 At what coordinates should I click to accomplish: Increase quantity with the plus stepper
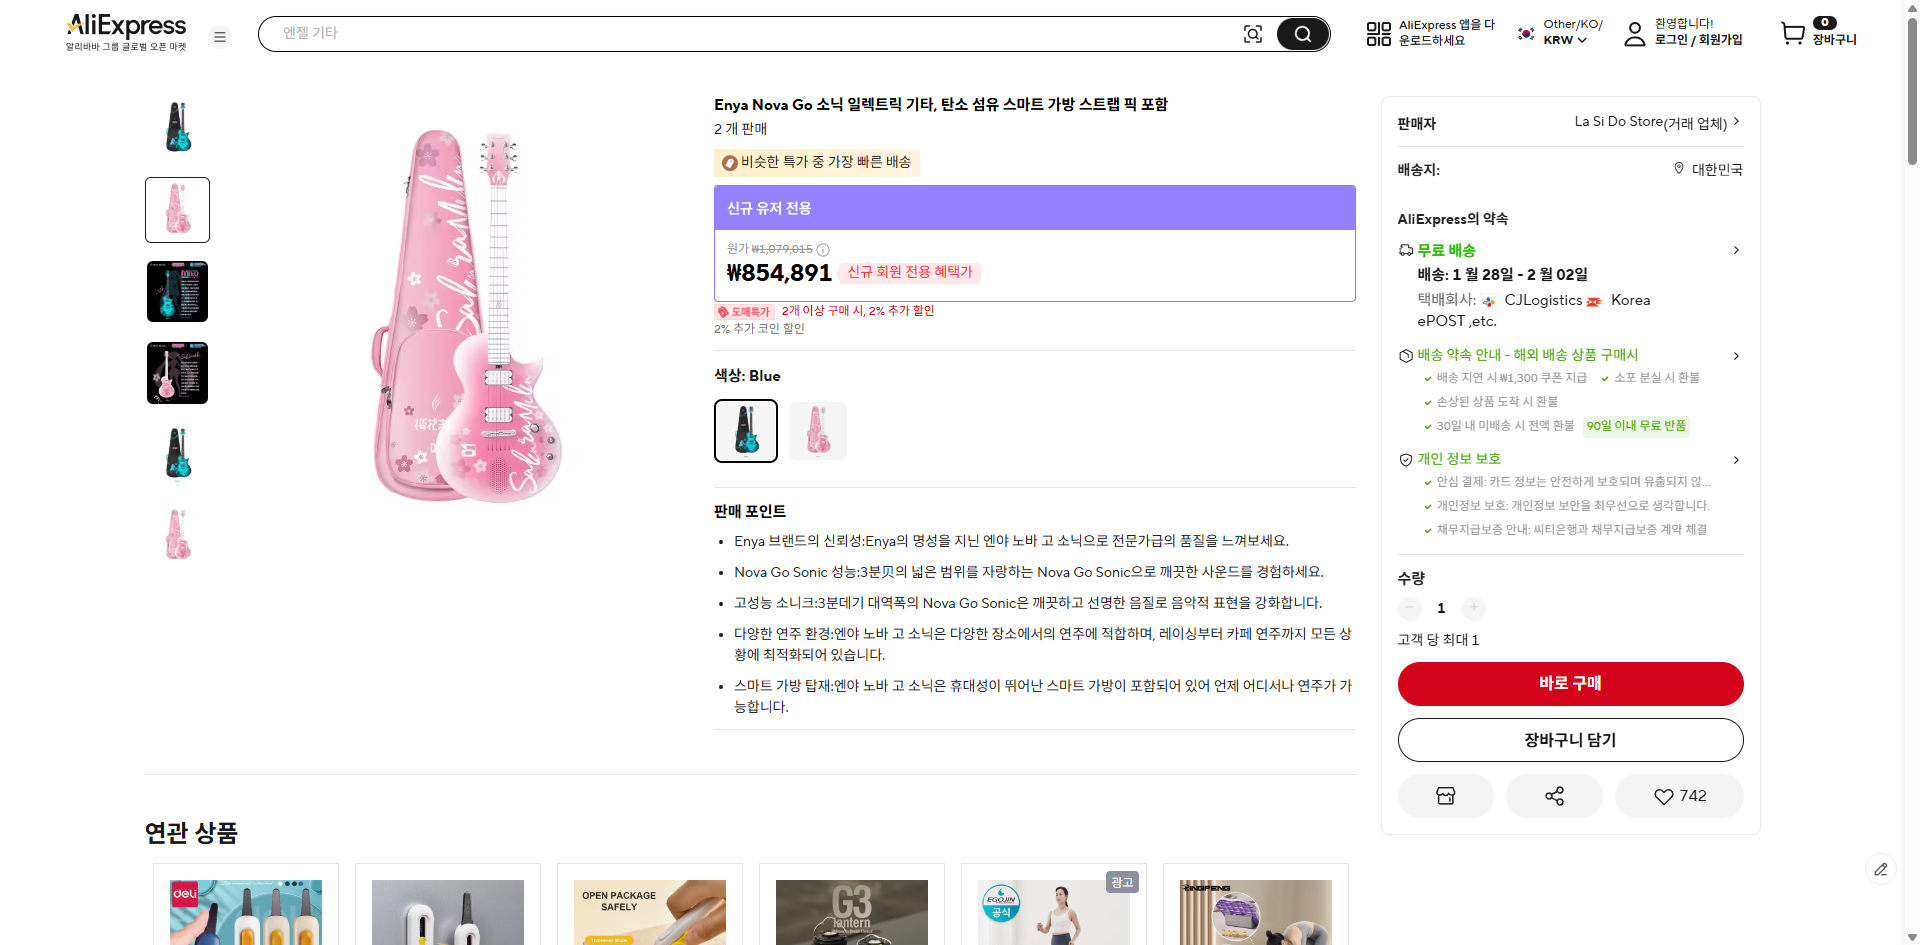(1473, 608)
